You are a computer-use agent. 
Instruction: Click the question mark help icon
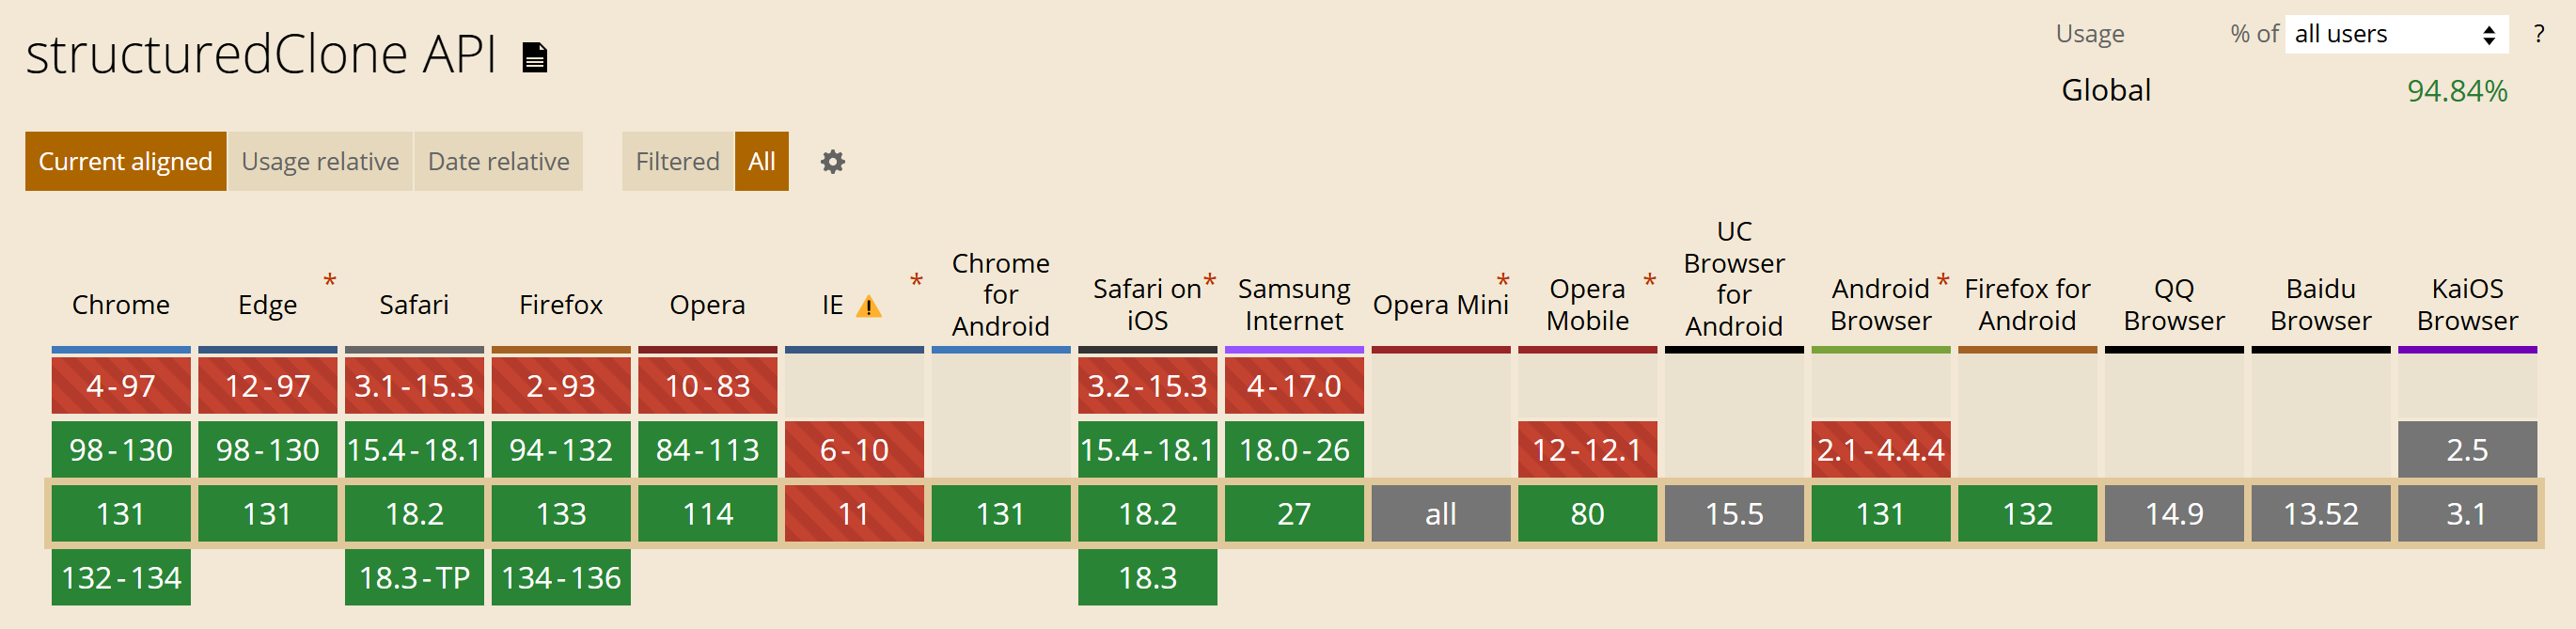[x=2538, y=35]
